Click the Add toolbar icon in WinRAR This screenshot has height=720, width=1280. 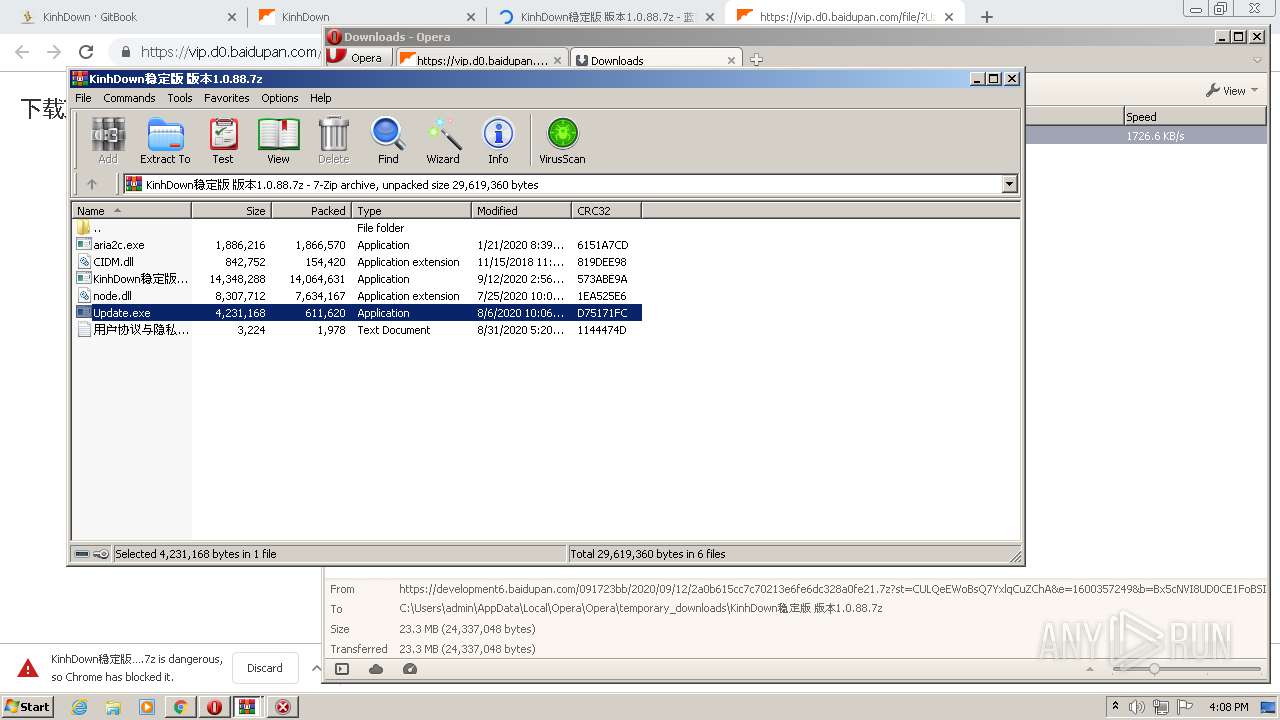(108, 140)
